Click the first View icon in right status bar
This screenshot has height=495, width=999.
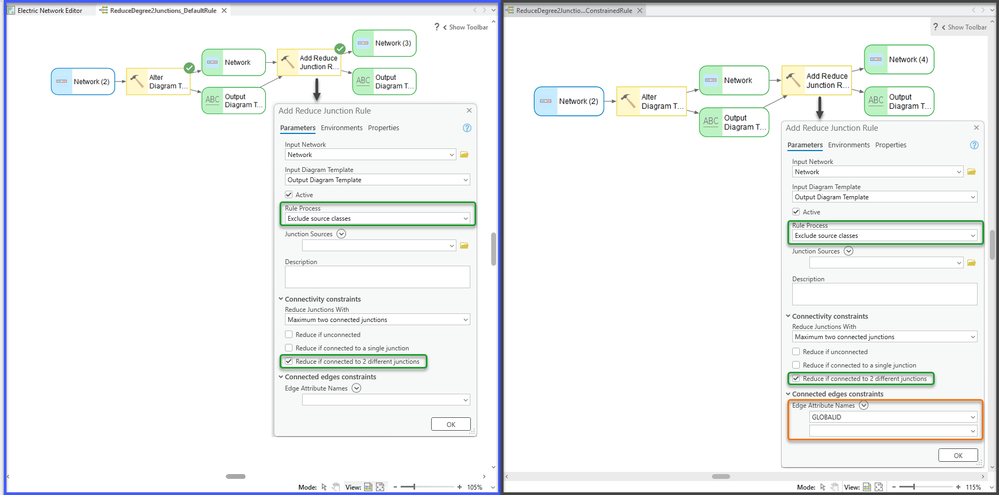(x=866, y=487)
